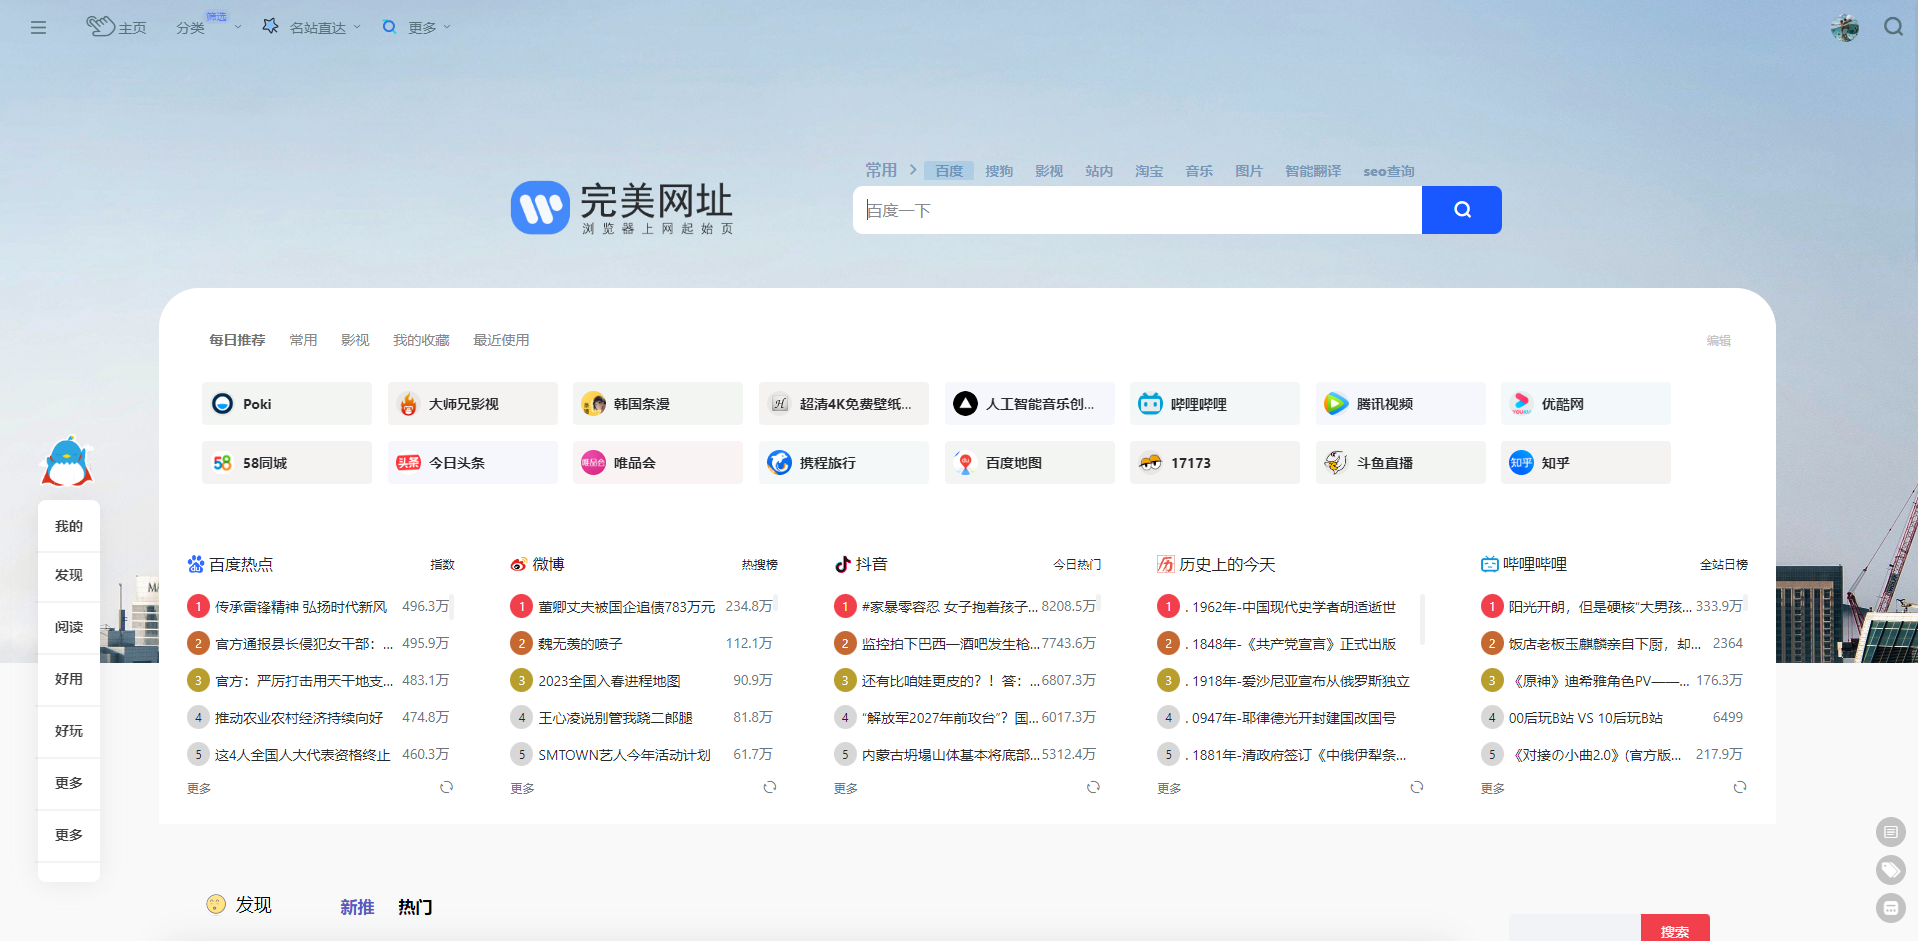
Task: Open 韩国条漫 shortcut
Action: (x=658, y=404)
